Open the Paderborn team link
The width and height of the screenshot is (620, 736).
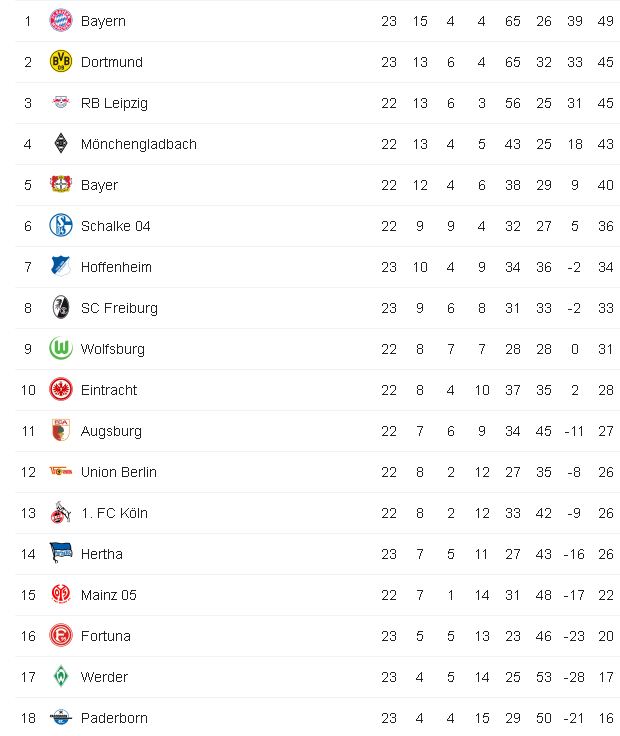114,718
